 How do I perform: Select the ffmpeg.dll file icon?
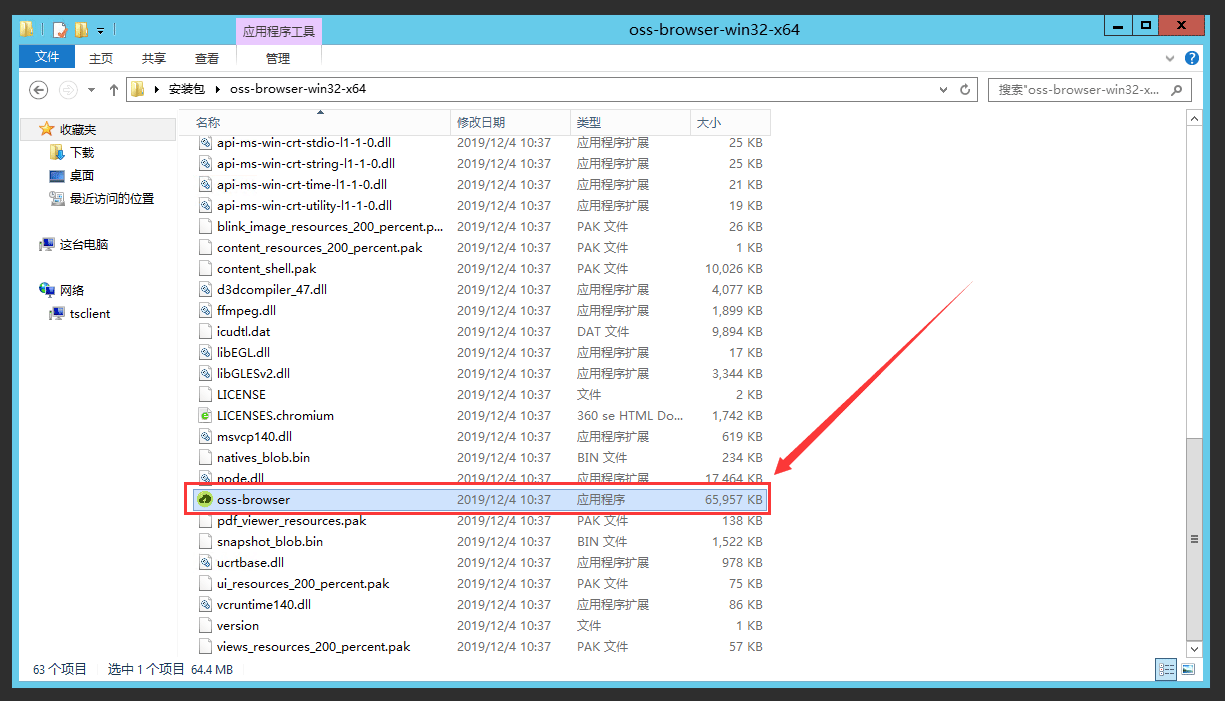(205, 310)
